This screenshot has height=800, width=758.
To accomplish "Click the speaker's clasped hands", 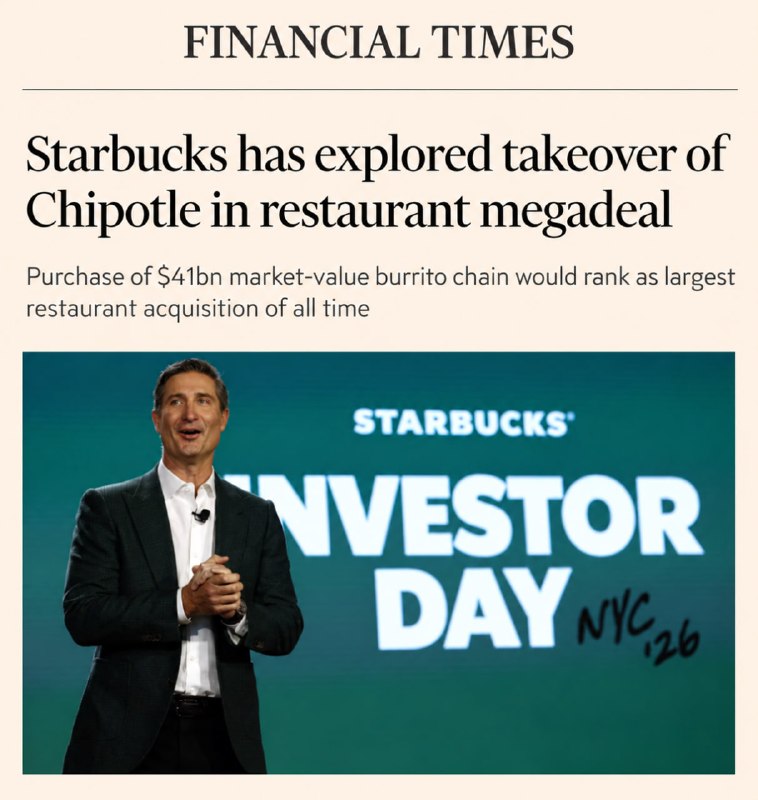I will 213,587.
